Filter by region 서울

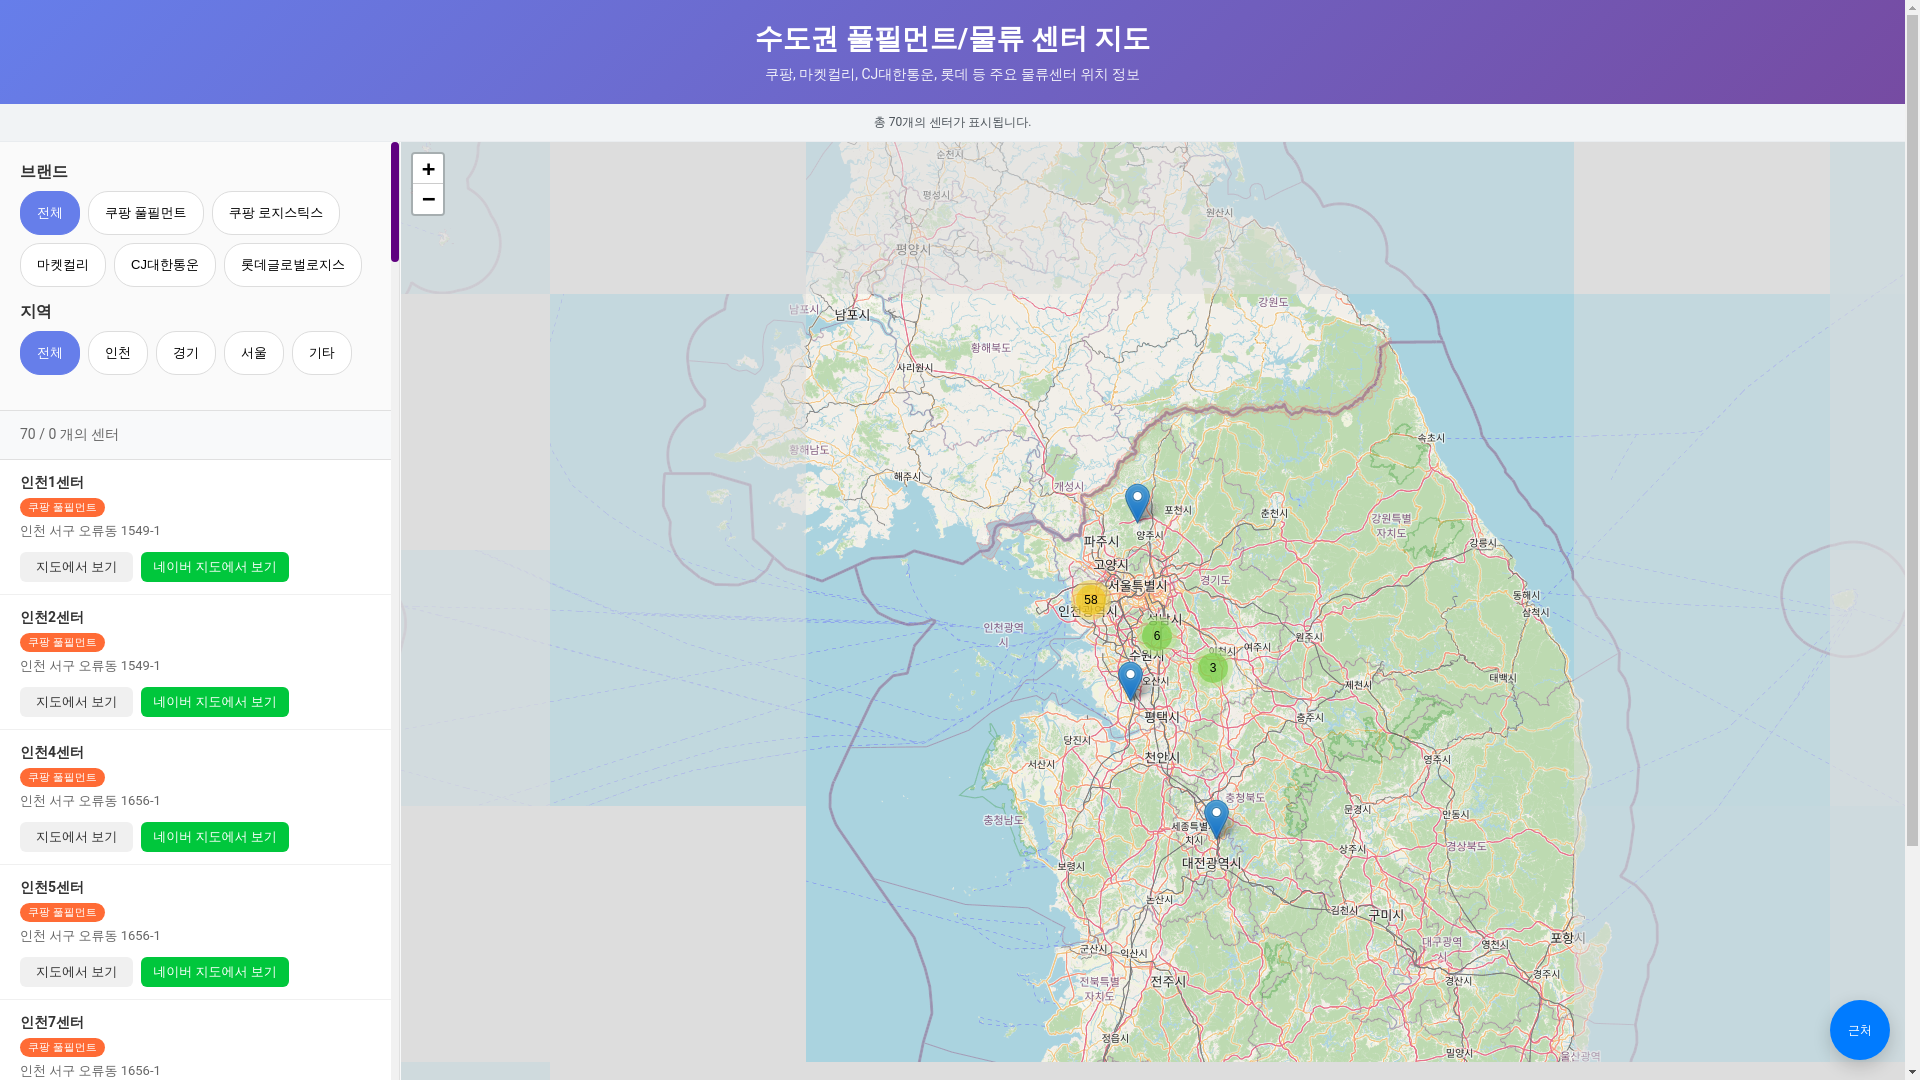pos(254,353)
